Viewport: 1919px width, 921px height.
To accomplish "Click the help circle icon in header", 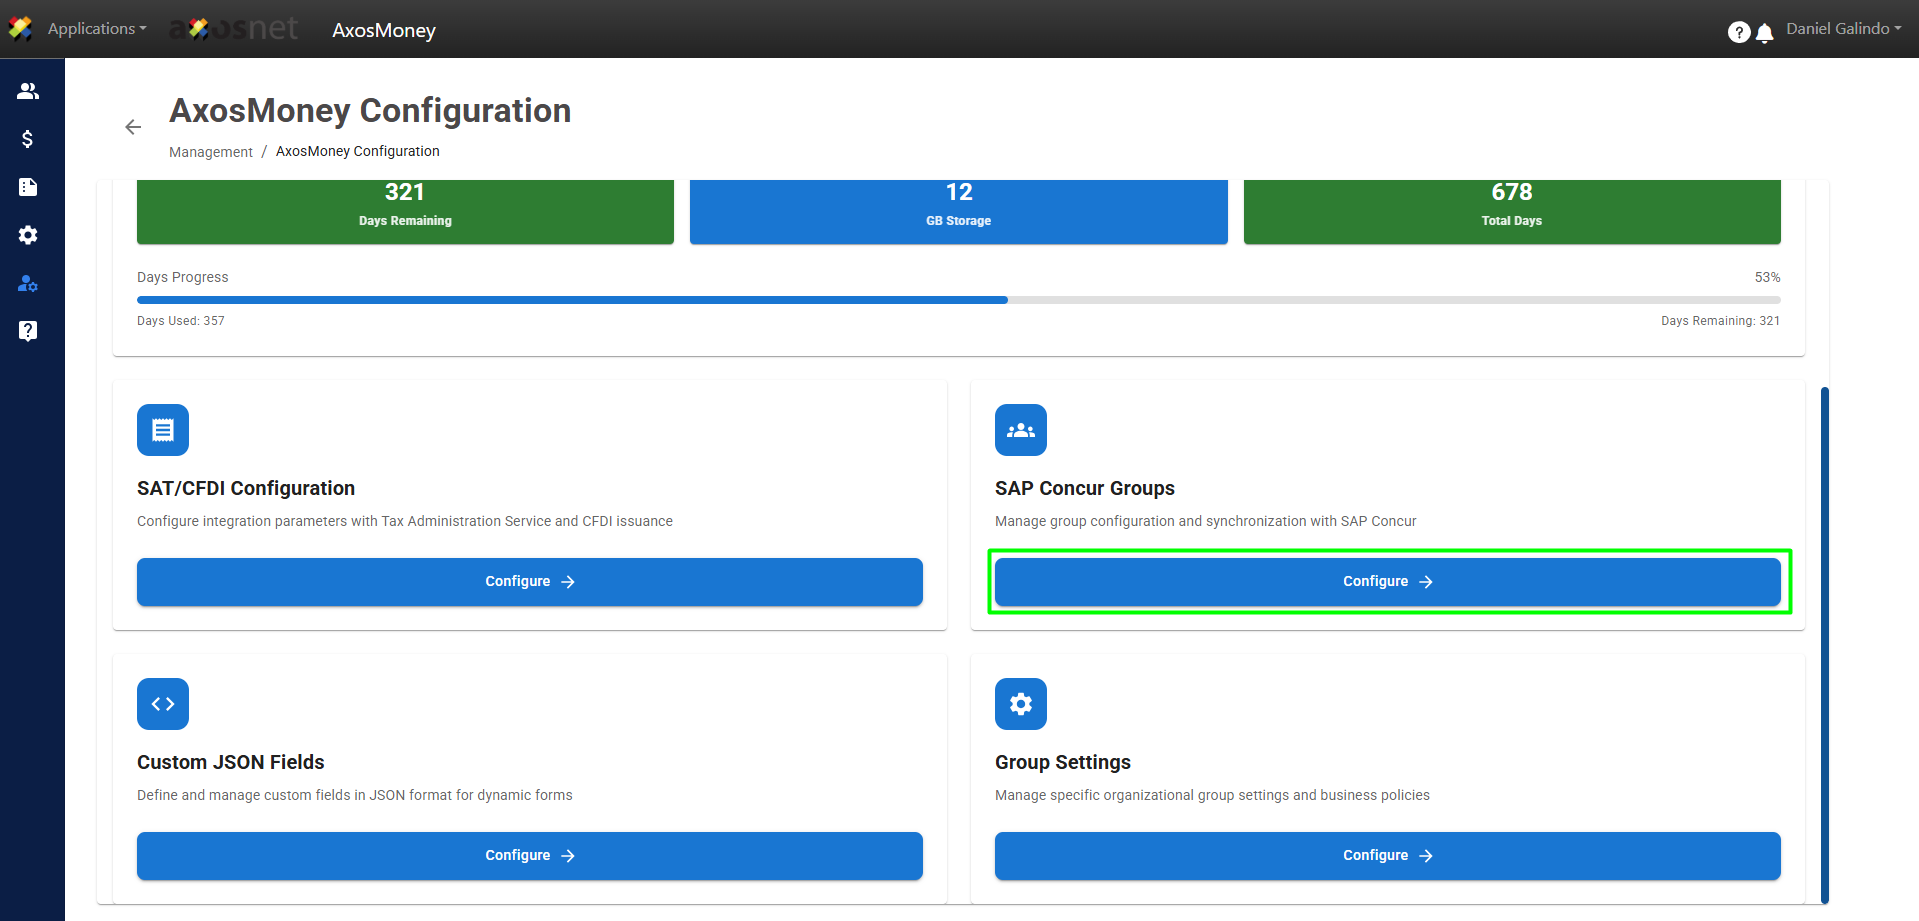I will [1738, 32].
